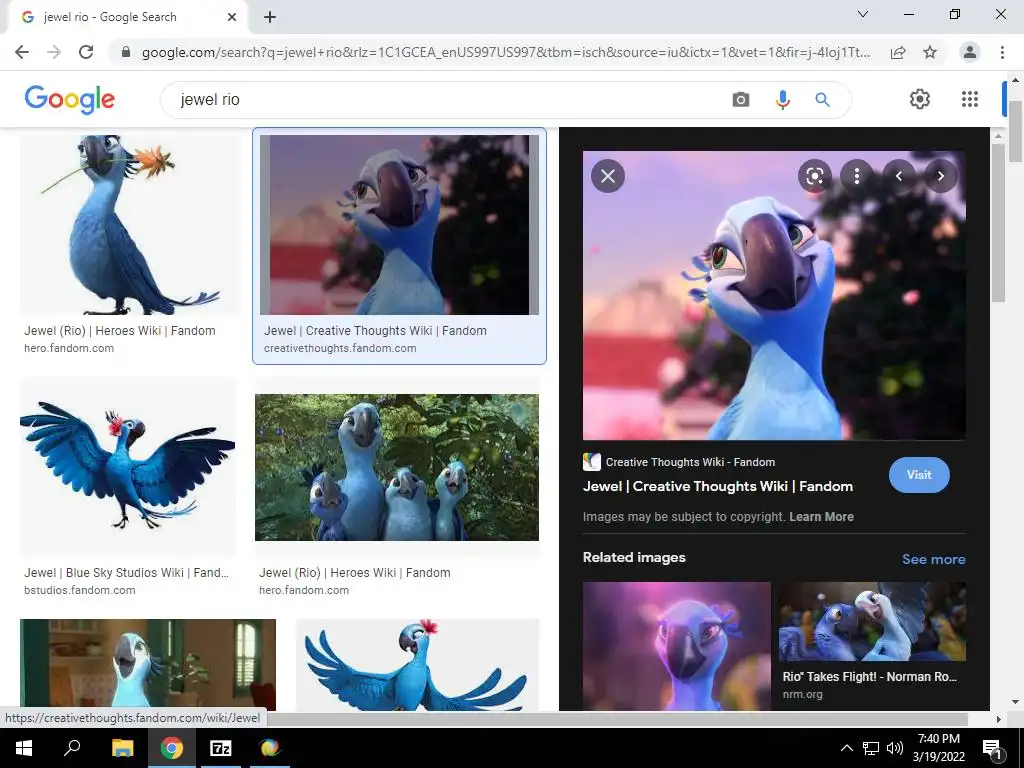Go to the next image in preview
The image size is (1024, 768).
point(940,176)
